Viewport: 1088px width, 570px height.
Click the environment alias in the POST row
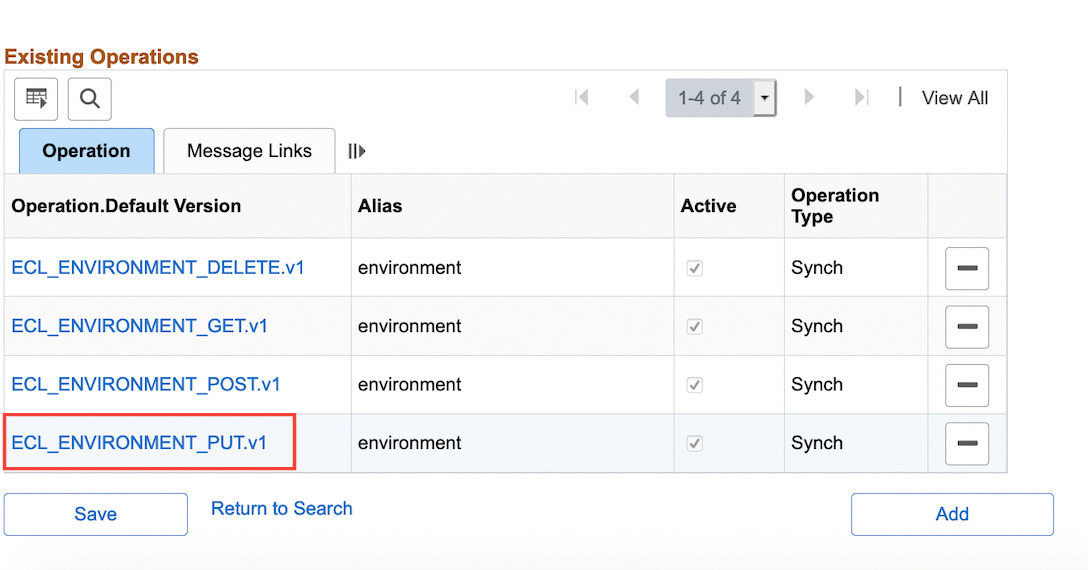click(x=409, y=384)
